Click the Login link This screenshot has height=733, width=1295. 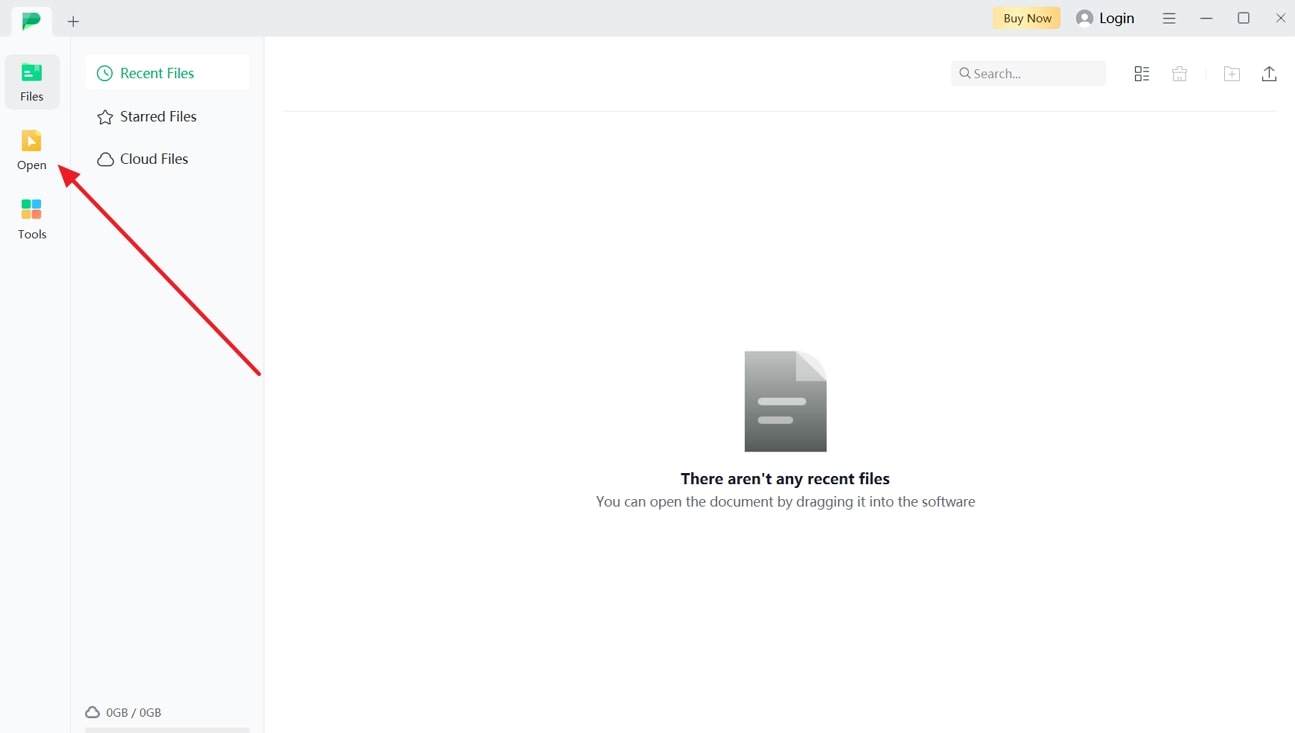pos(1117,17)
